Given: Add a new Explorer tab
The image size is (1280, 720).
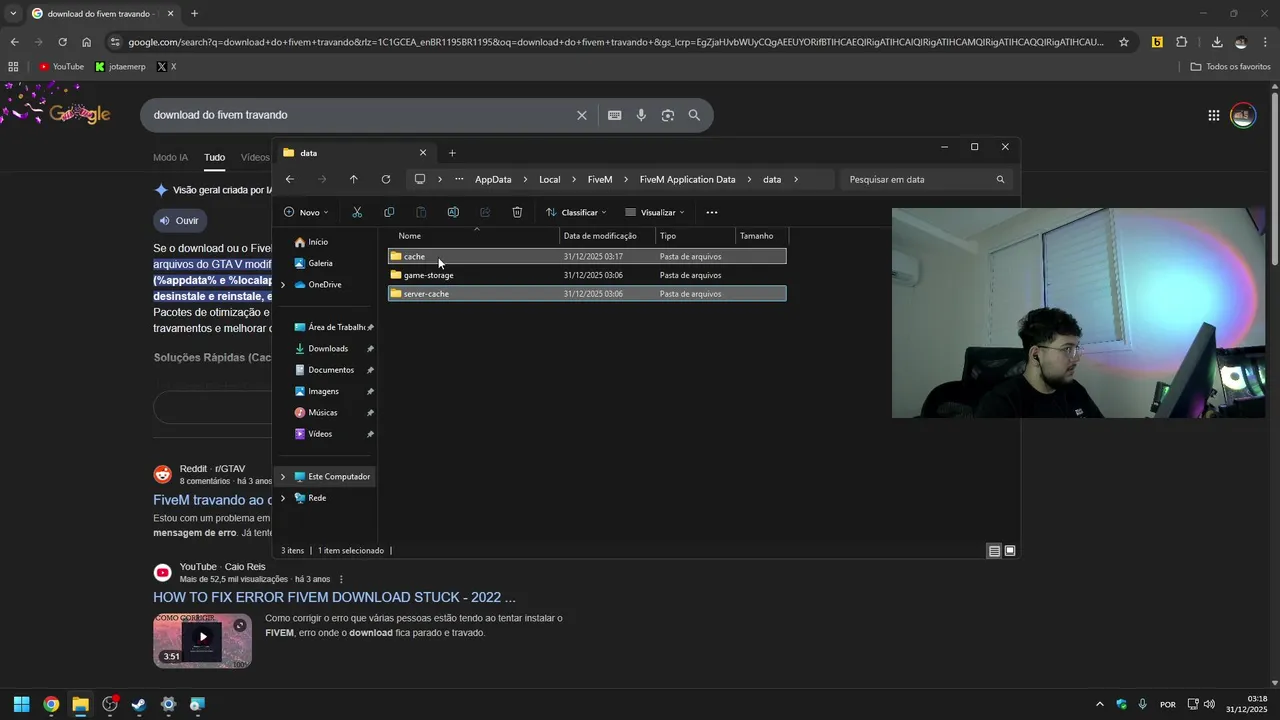Looking at the screenshot, I should [452, 153].
